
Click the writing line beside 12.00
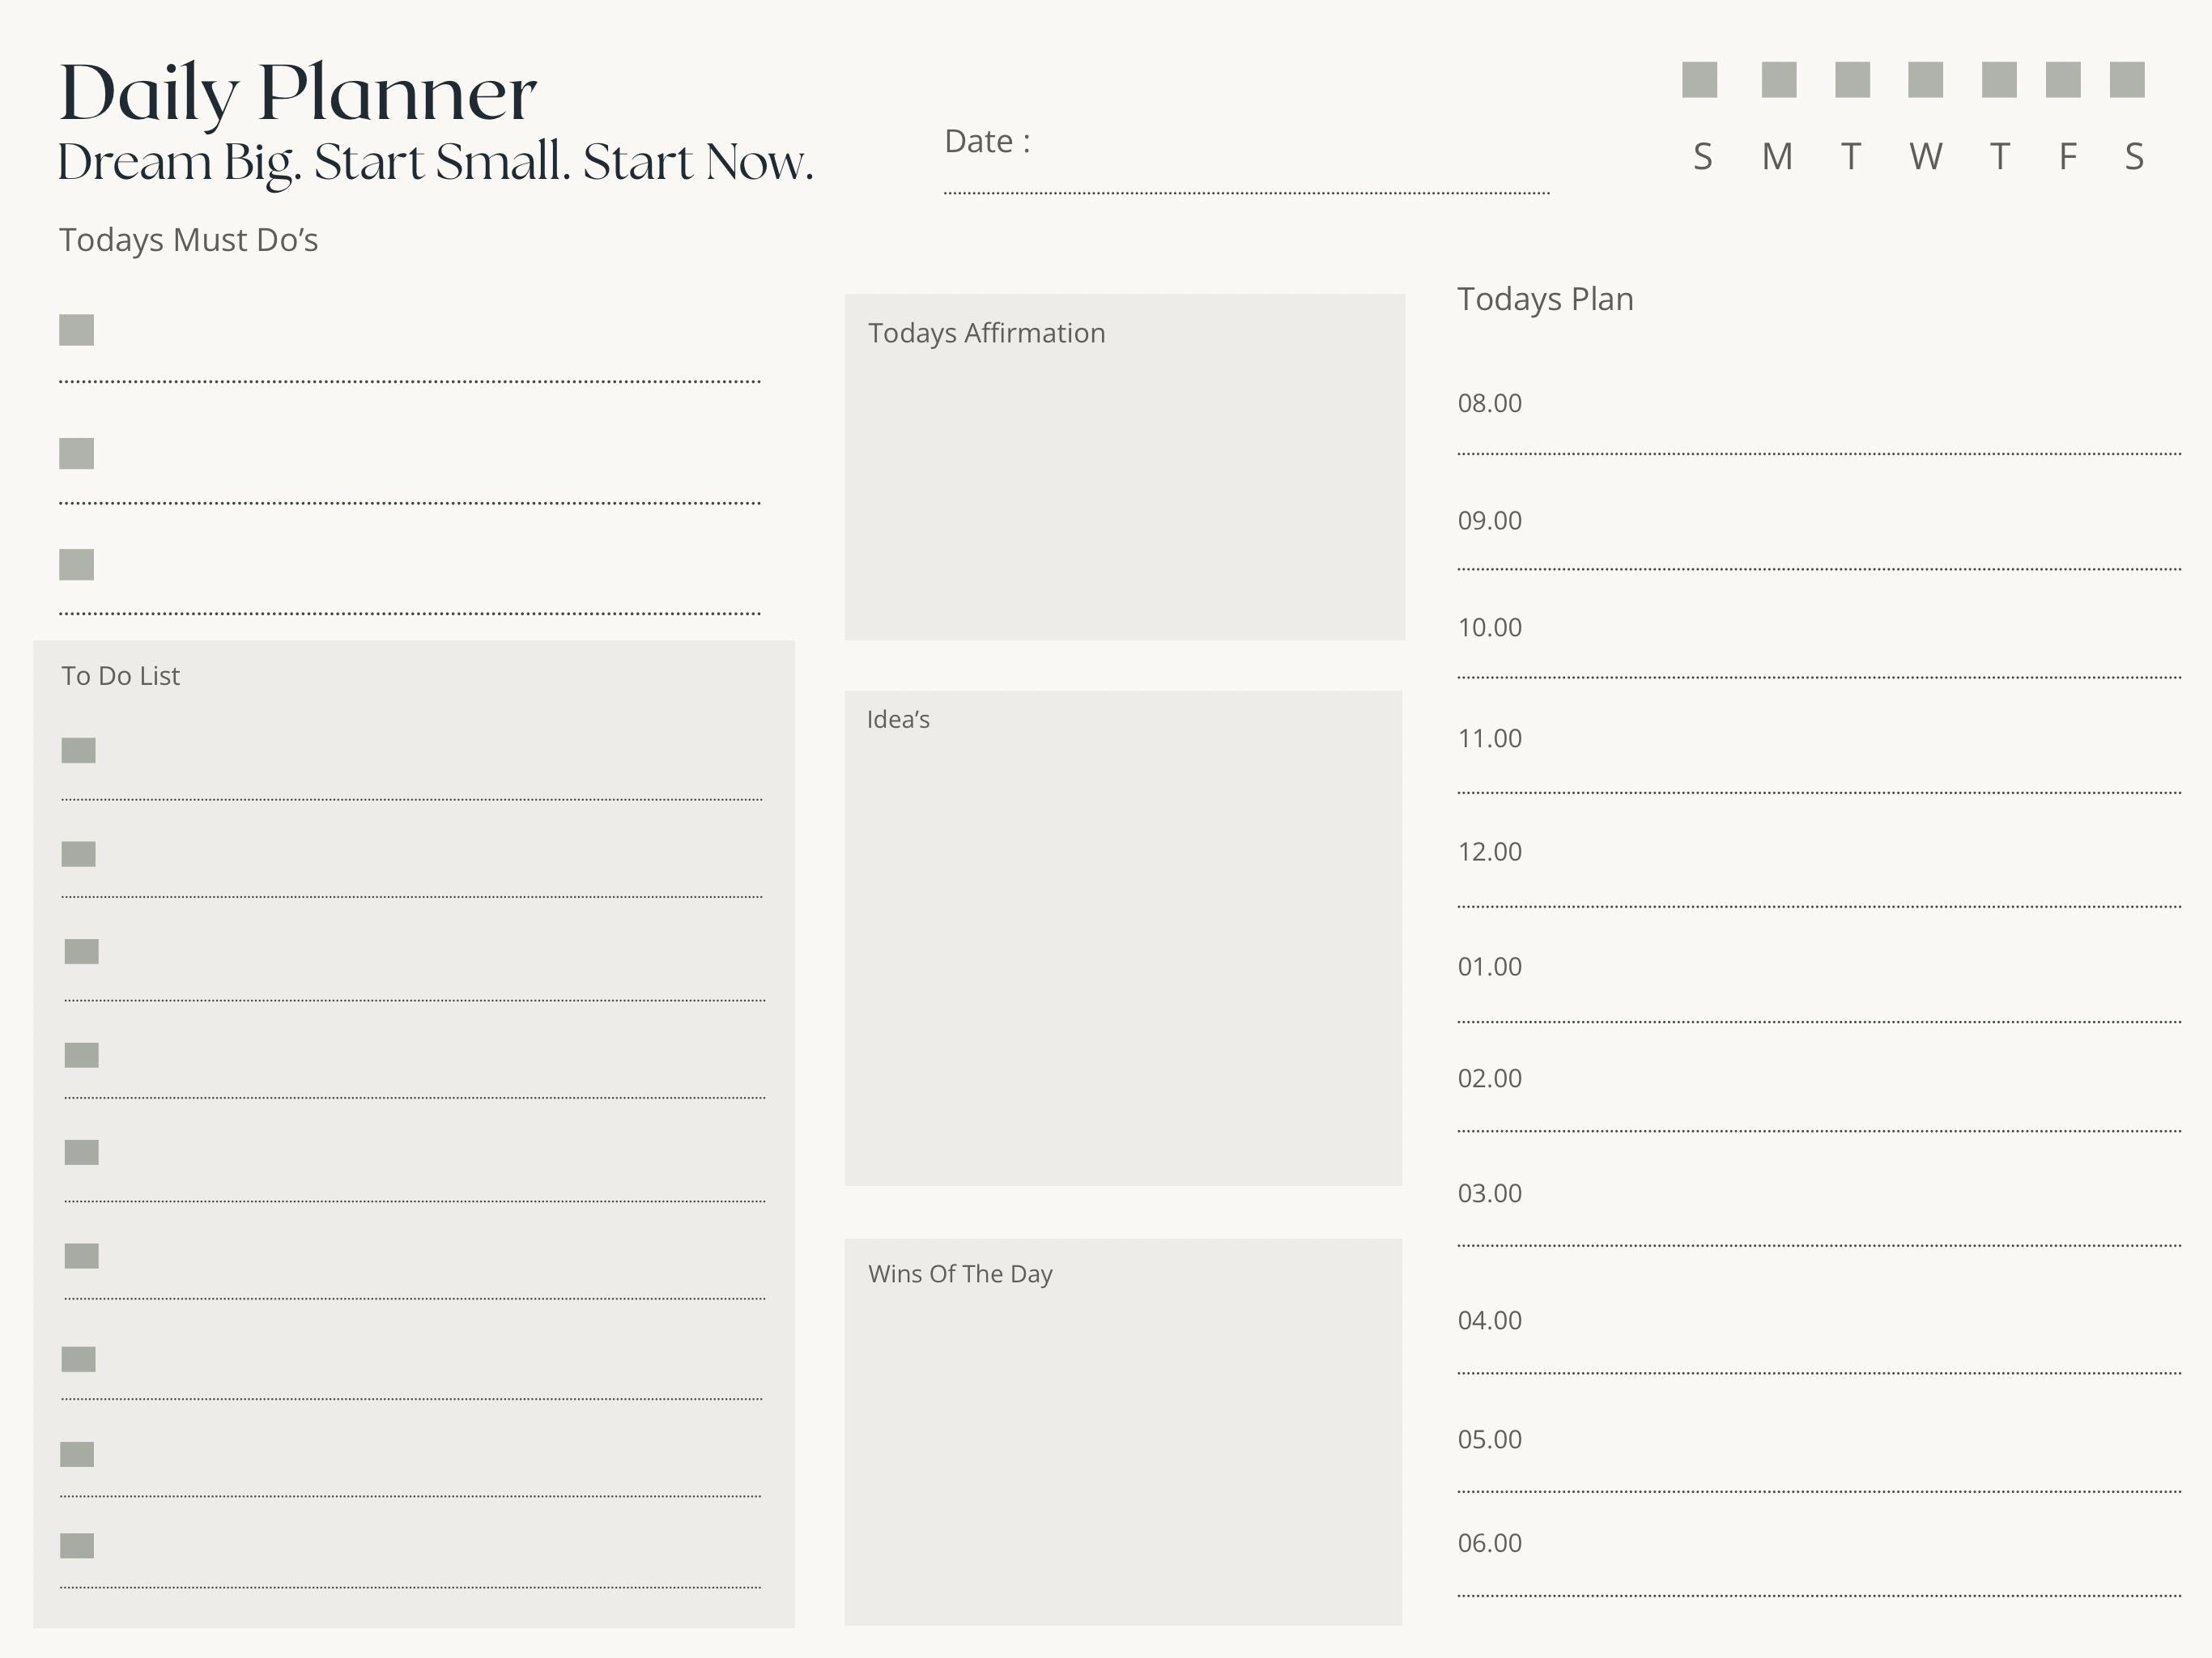point(1819,906)
